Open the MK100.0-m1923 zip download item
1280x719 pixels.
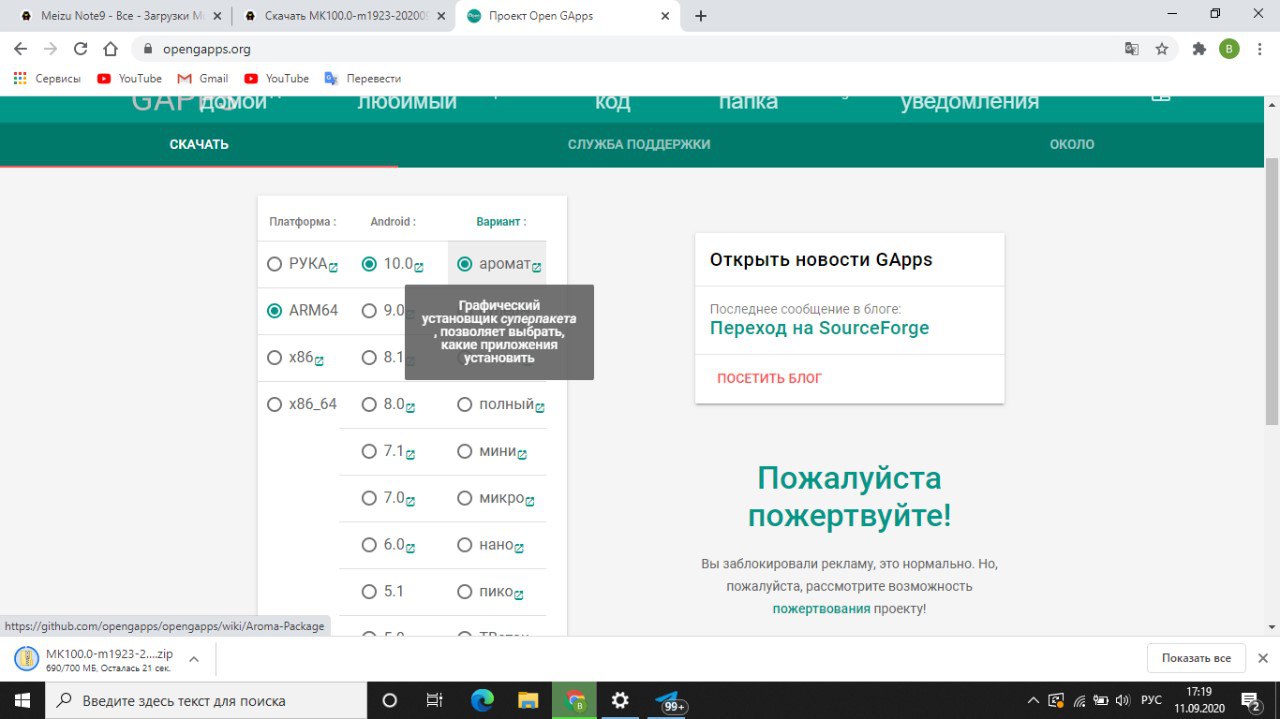pos(95,659)
